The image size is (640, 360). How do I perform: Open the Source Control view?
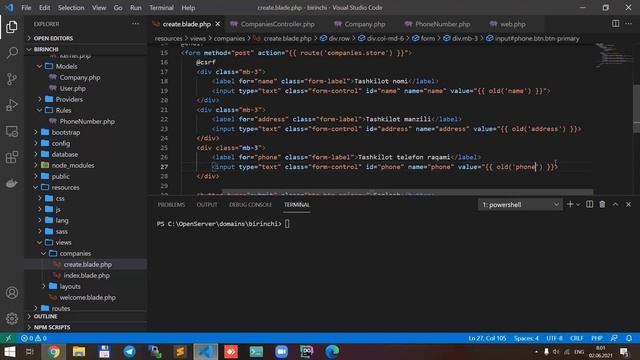(x=12, y=79)
